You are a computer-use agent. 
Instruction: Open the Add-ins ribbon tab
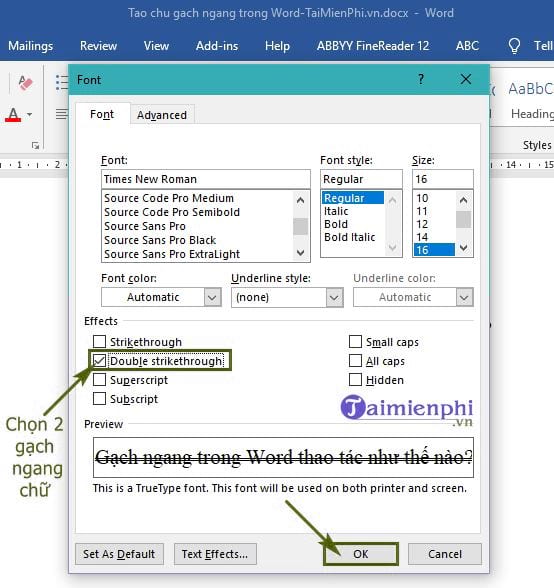217,46
